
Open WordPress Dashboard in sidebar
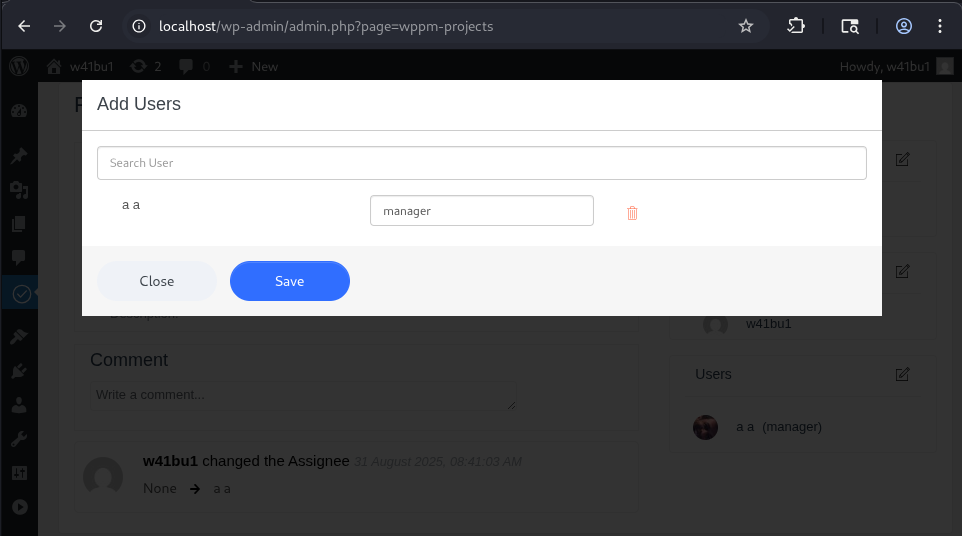coord(19,111)
